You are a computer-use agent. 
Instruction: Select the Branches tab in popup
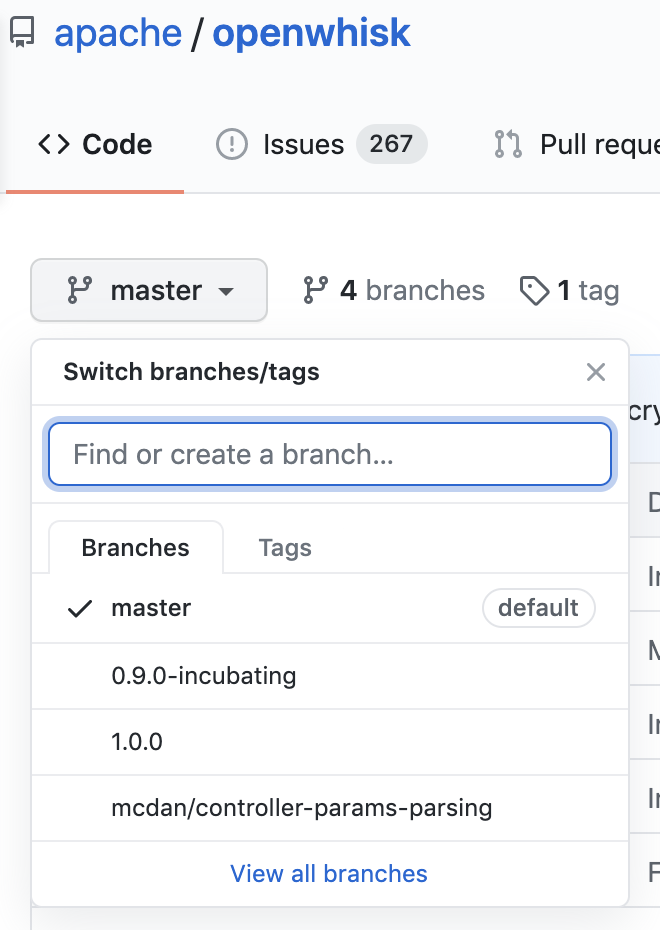tap(136, 547)
